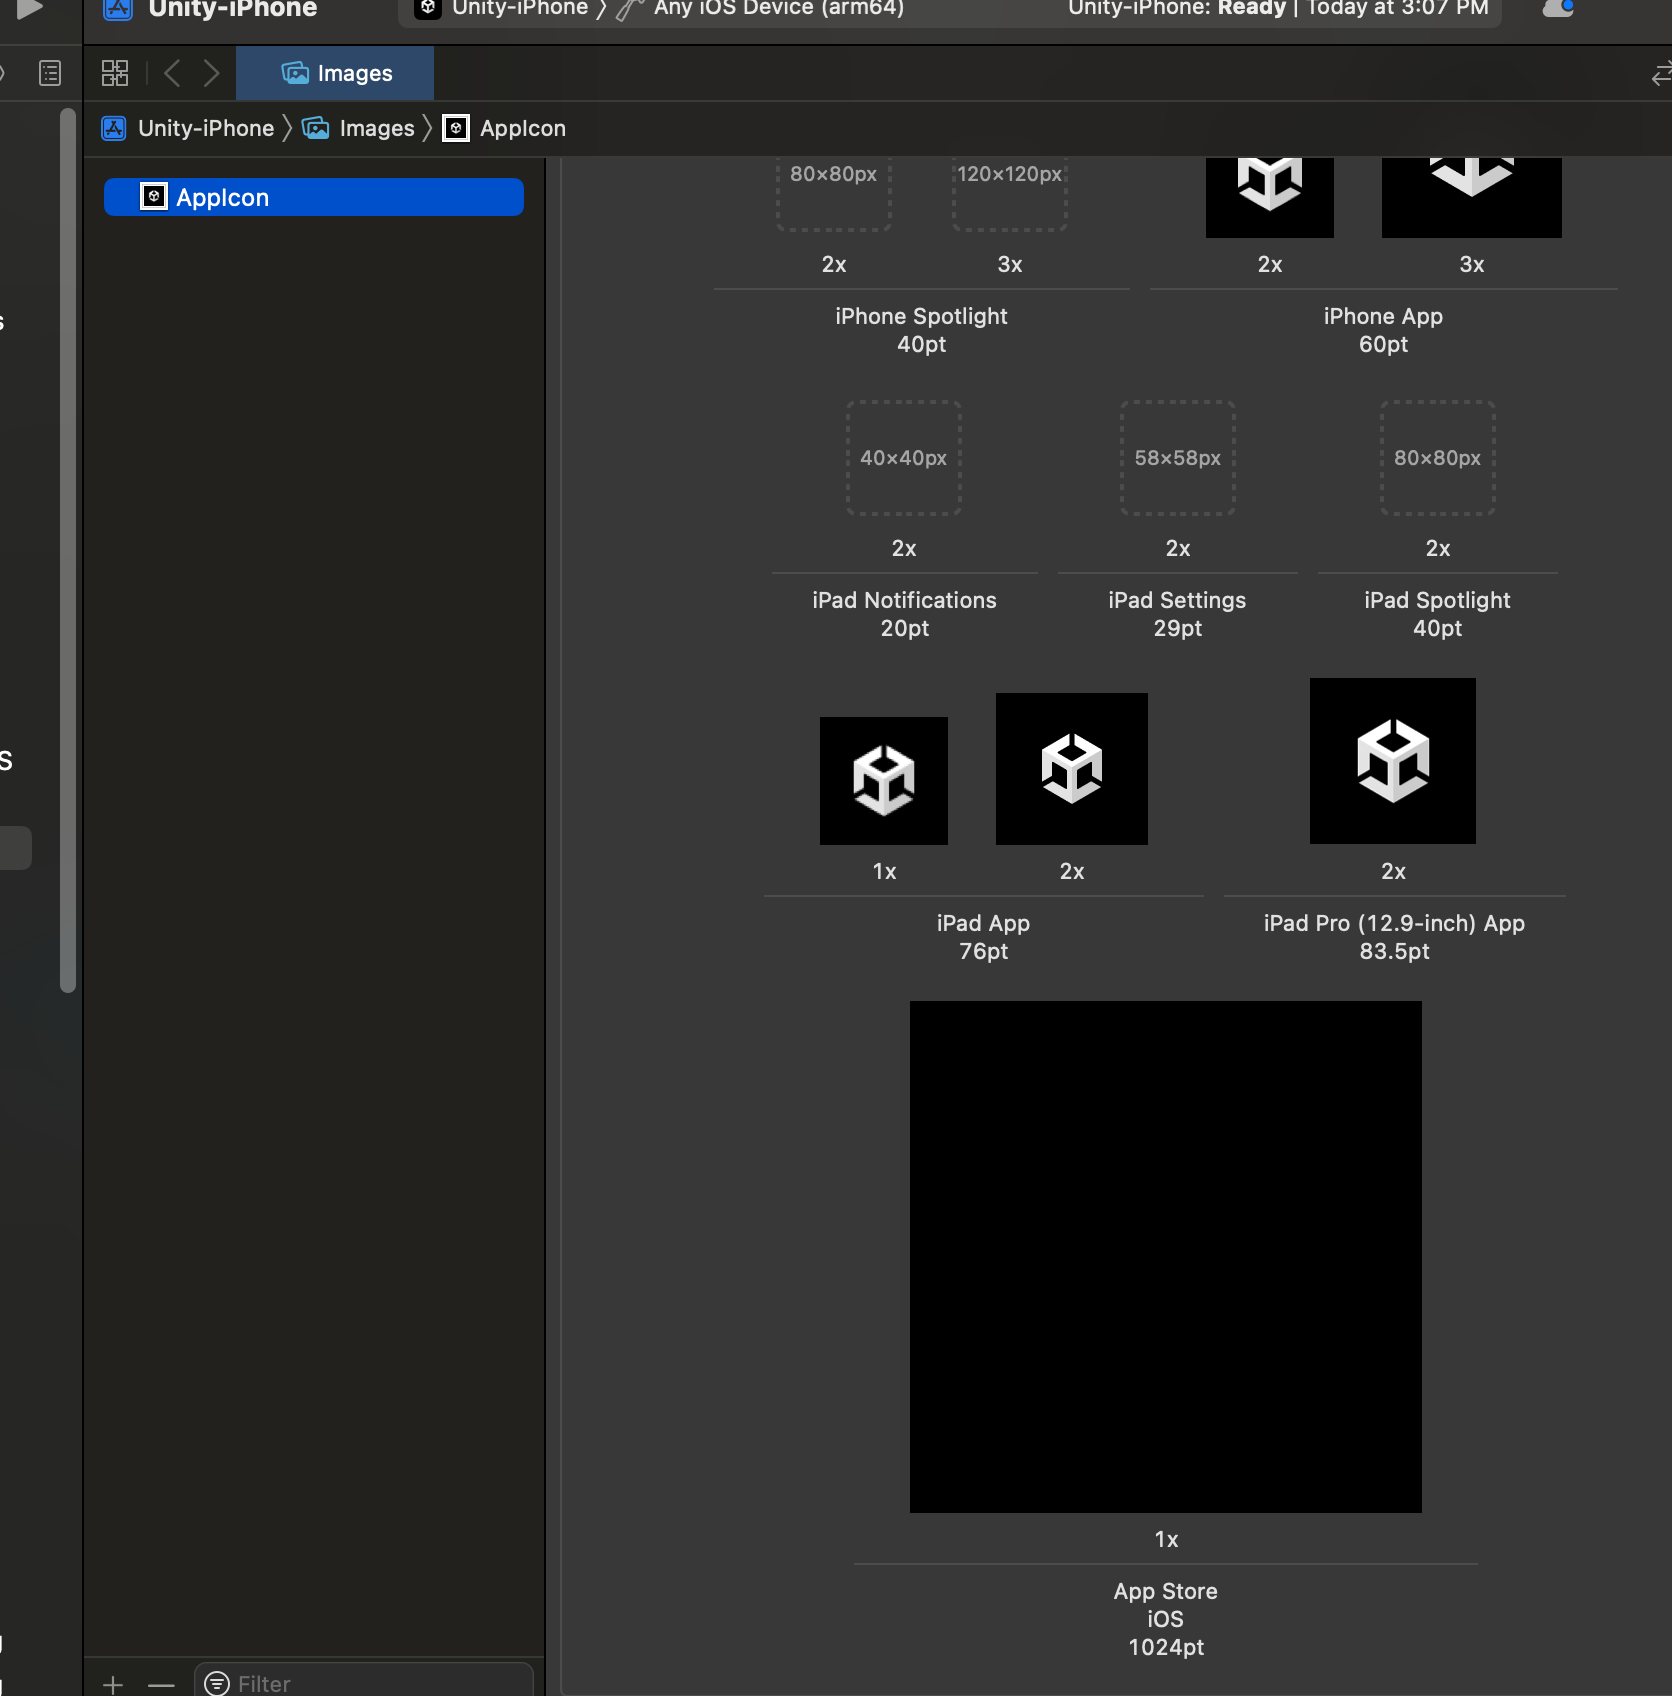Image resolution: width=1672 pixels, height=1696 pixels.
Task: Click the iPhone Spotlight 40pt label
Action: coord(922,330)
